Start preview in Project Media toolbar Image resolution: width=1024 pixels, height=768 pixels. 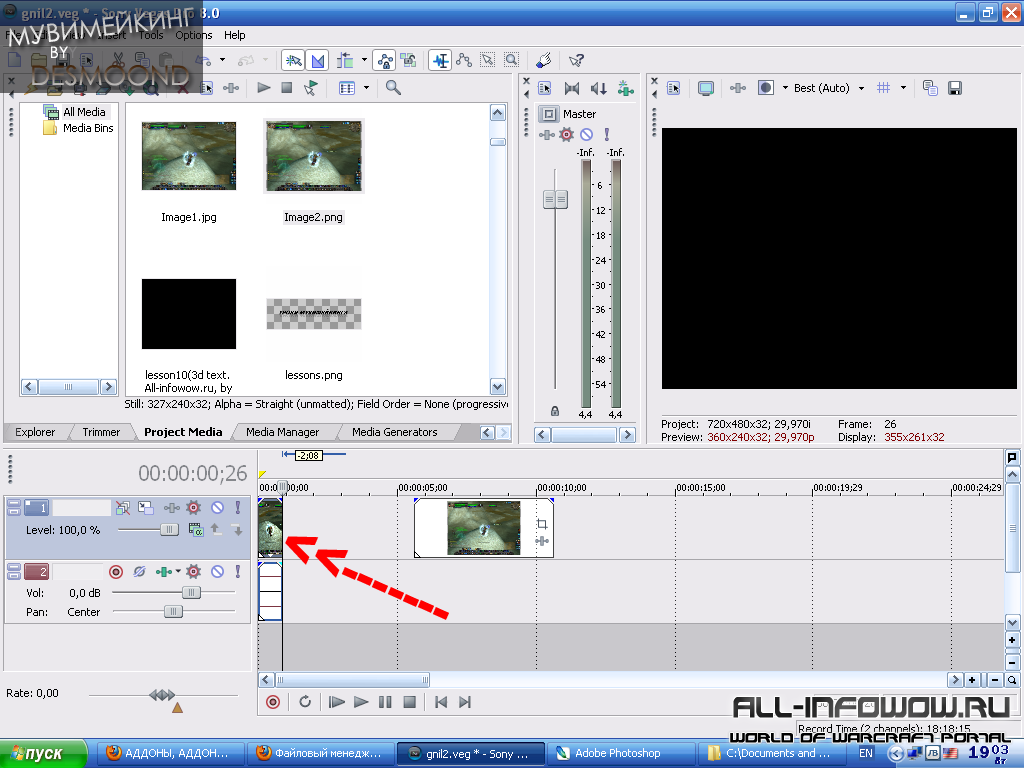click(264, 88)
